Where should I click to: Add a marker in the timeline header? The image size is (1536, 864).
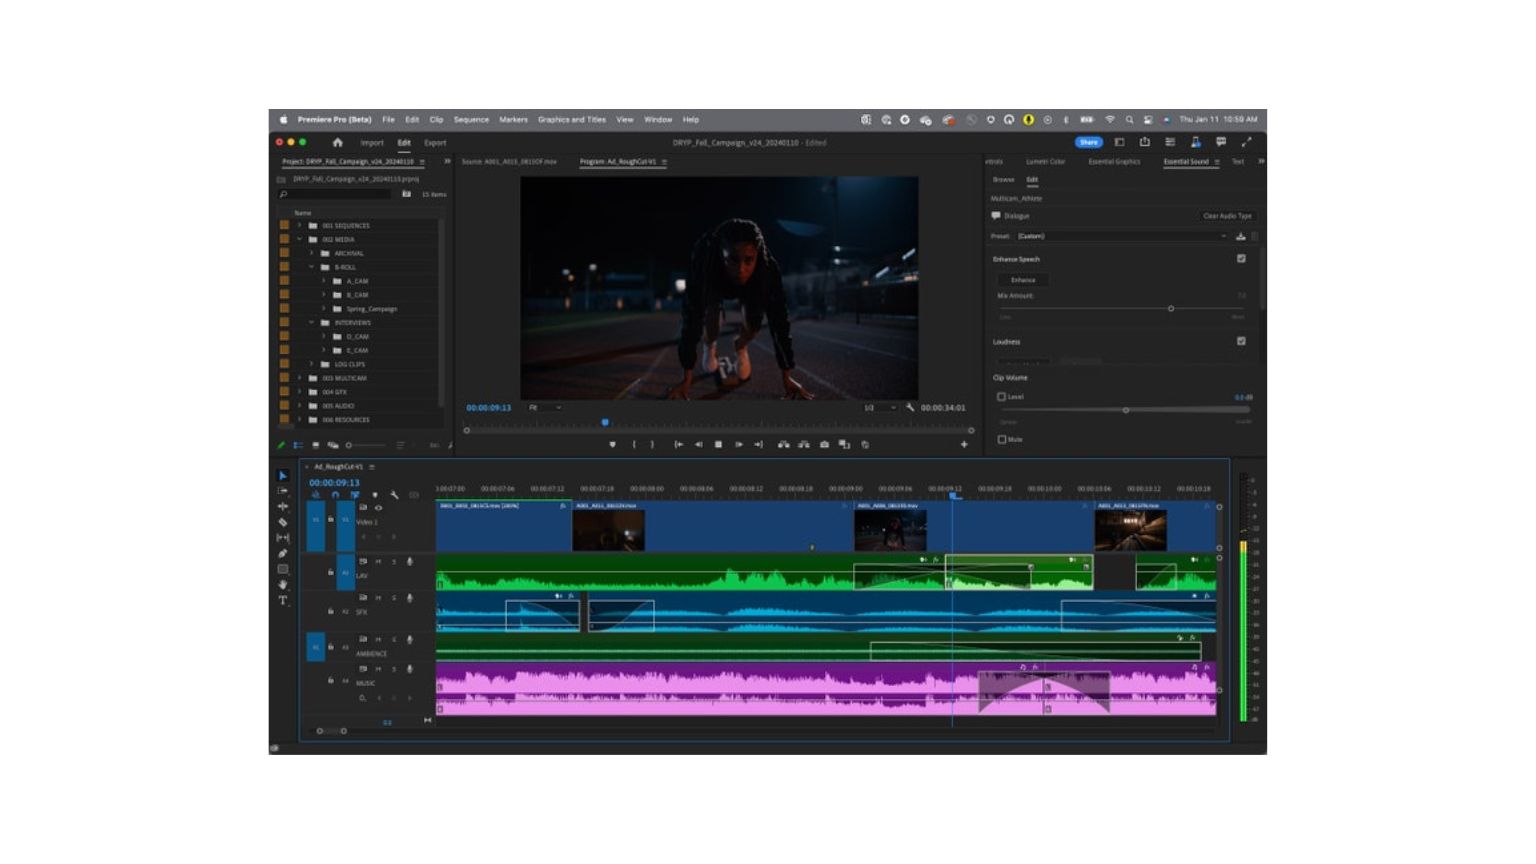click(375, 495)
